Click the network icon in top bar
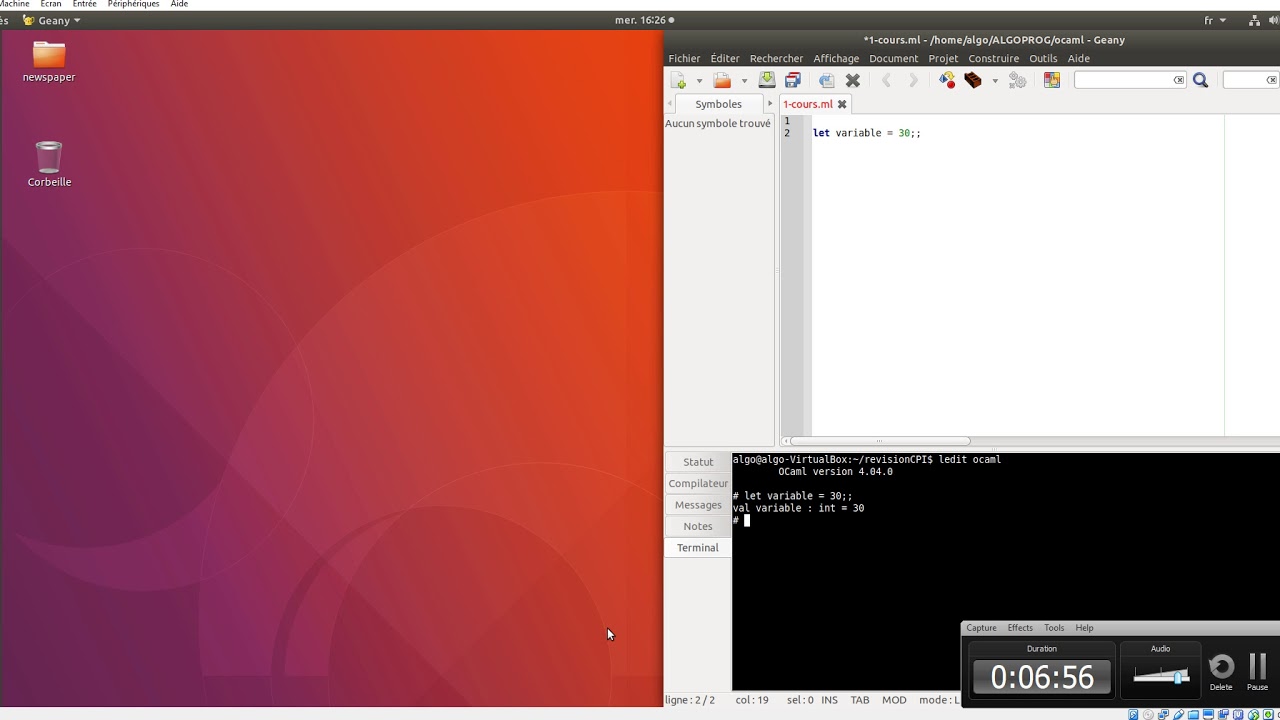 pyautogui.click(x=1255, y=20)
